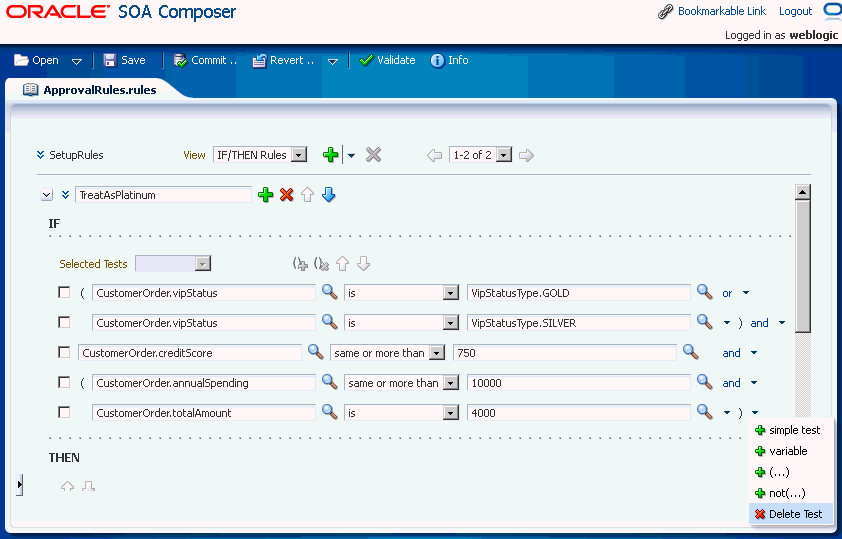Open magnifier search for the 750 value
This screenshot has width=842, height=539.
click(x=691, y=352)
